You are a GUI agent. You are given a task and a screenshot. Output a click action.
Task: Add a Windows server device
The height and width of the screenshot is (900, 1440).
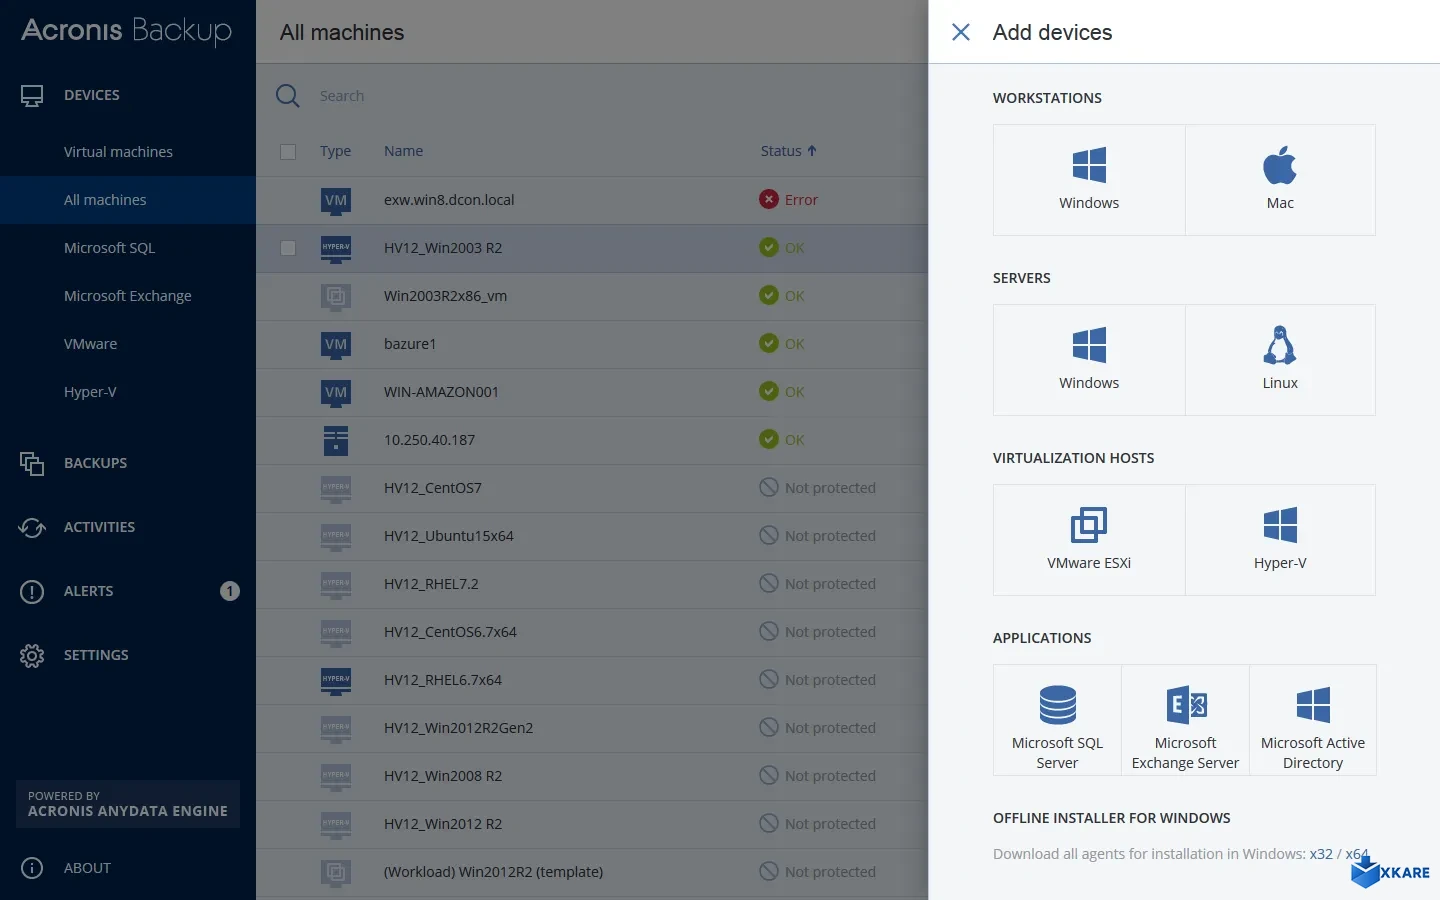click(x=1089, y=360)
